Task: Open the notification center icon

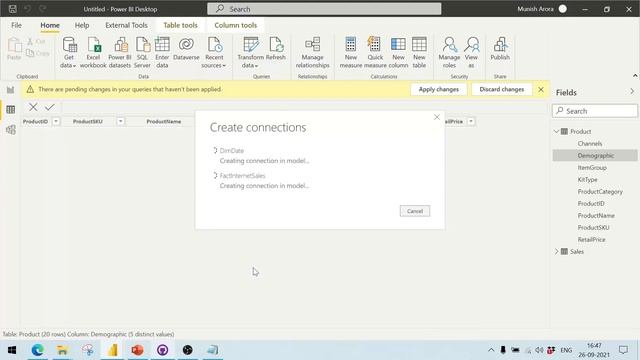Action: 623,350
